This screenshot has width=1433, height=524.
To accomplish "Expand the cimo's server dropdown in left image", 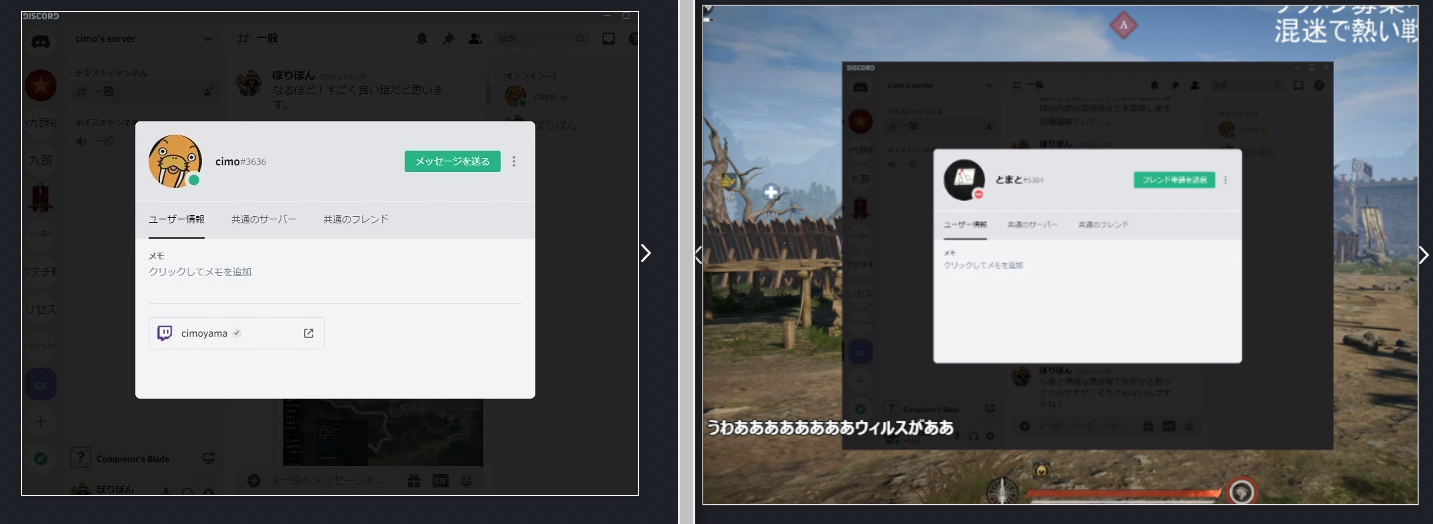I will point(207,39).
